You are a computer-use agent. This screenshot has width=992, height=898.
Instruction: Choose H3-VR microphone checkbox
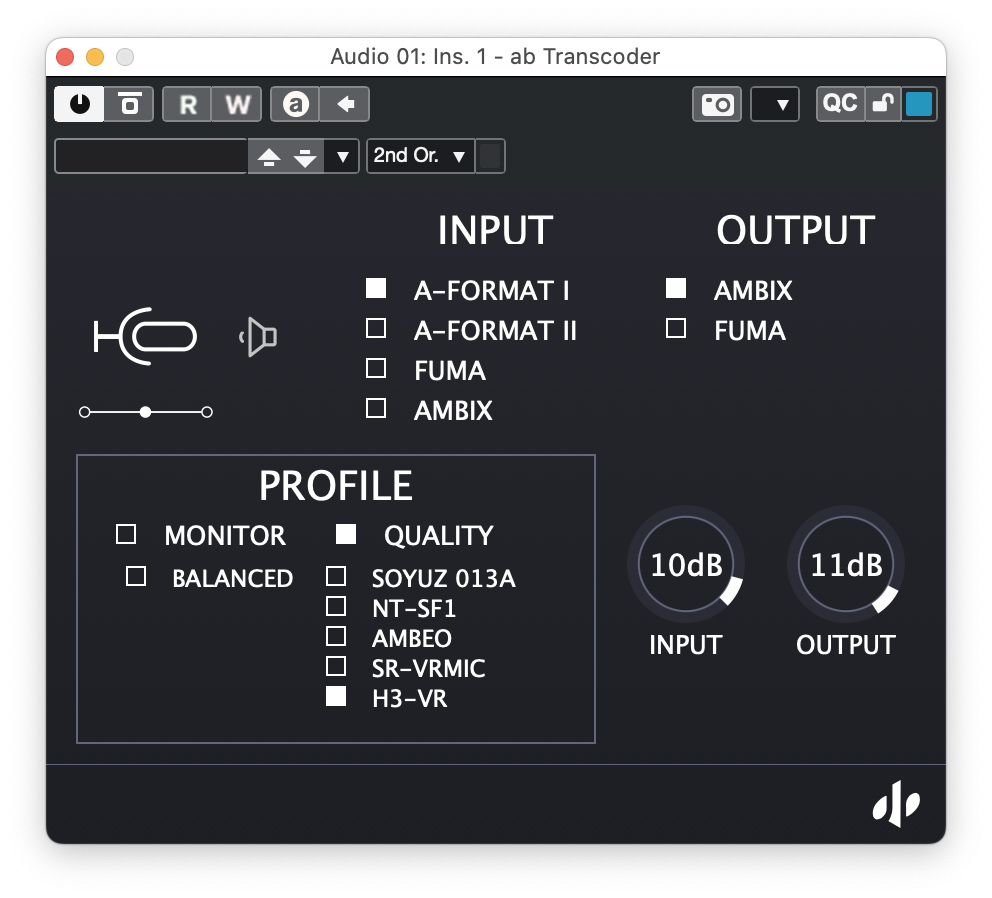tap(335, 696)
